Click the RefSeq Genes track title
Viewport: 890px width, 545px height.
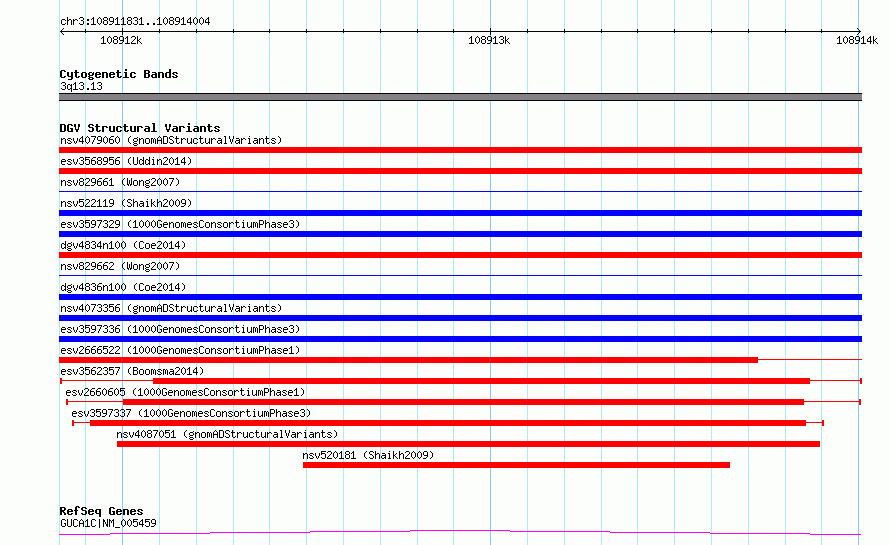coord(101,511)
